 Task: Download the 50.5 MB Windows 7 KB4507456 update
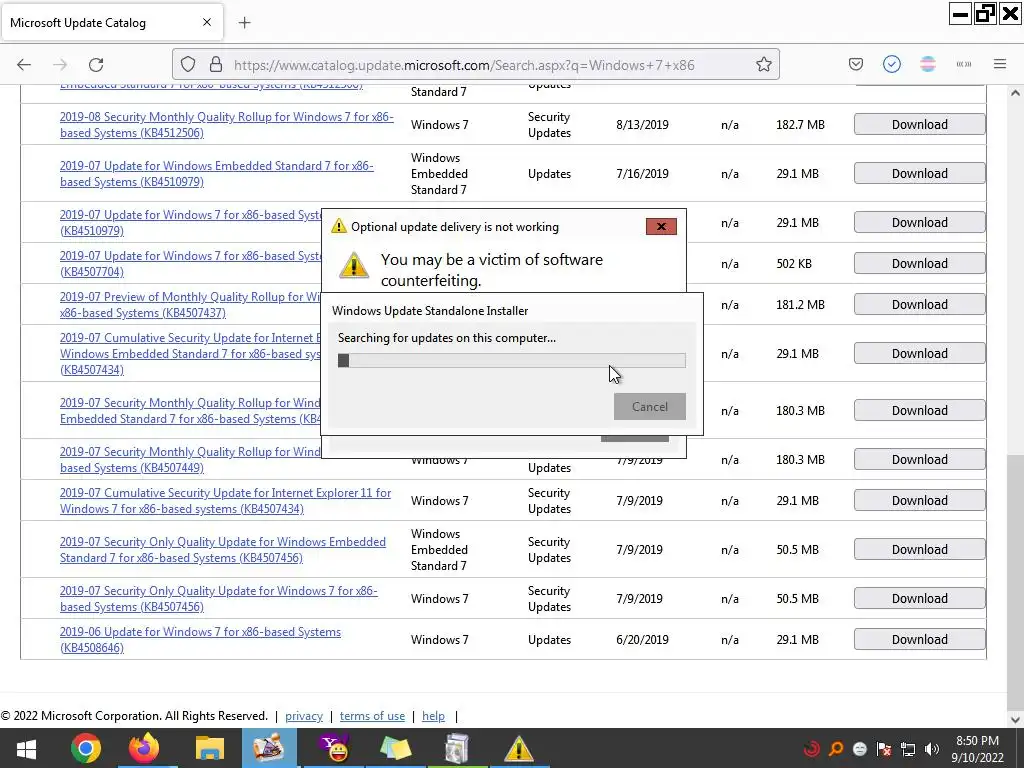click(x=920, y=598)
